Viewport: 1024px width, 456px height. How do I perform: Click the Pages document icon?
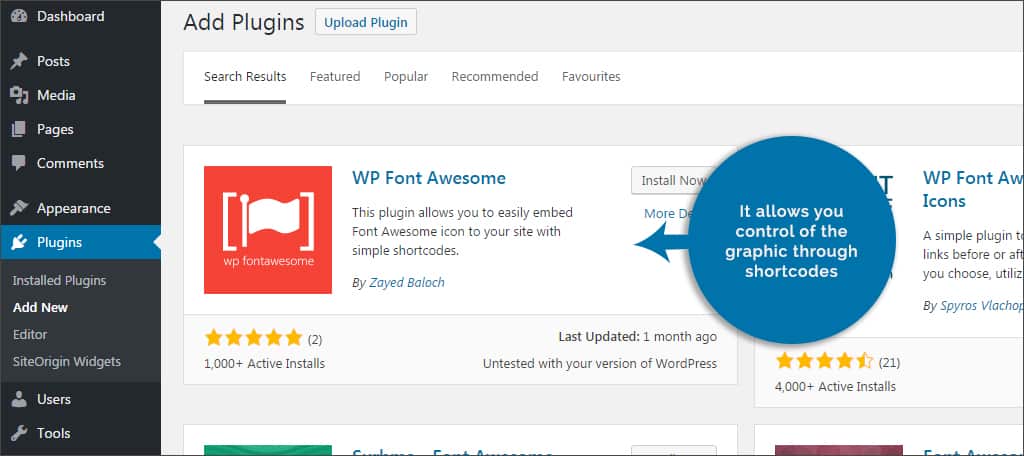tap(19, 129)
